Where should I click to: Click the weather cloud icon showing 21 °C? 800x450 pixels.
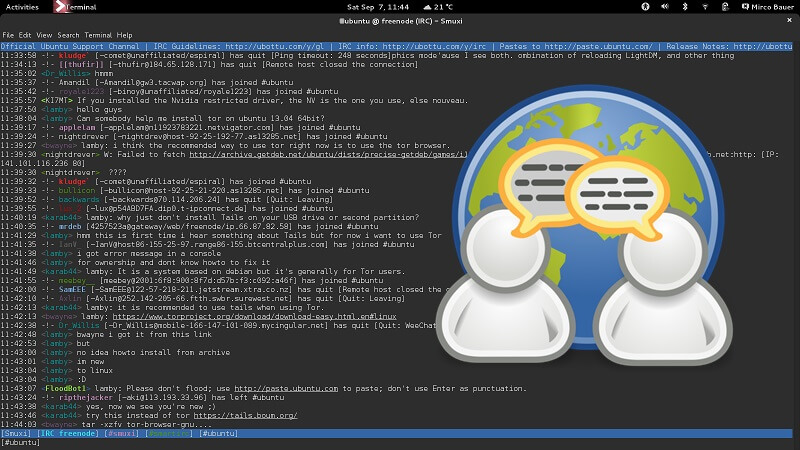(x=428, y=7)
